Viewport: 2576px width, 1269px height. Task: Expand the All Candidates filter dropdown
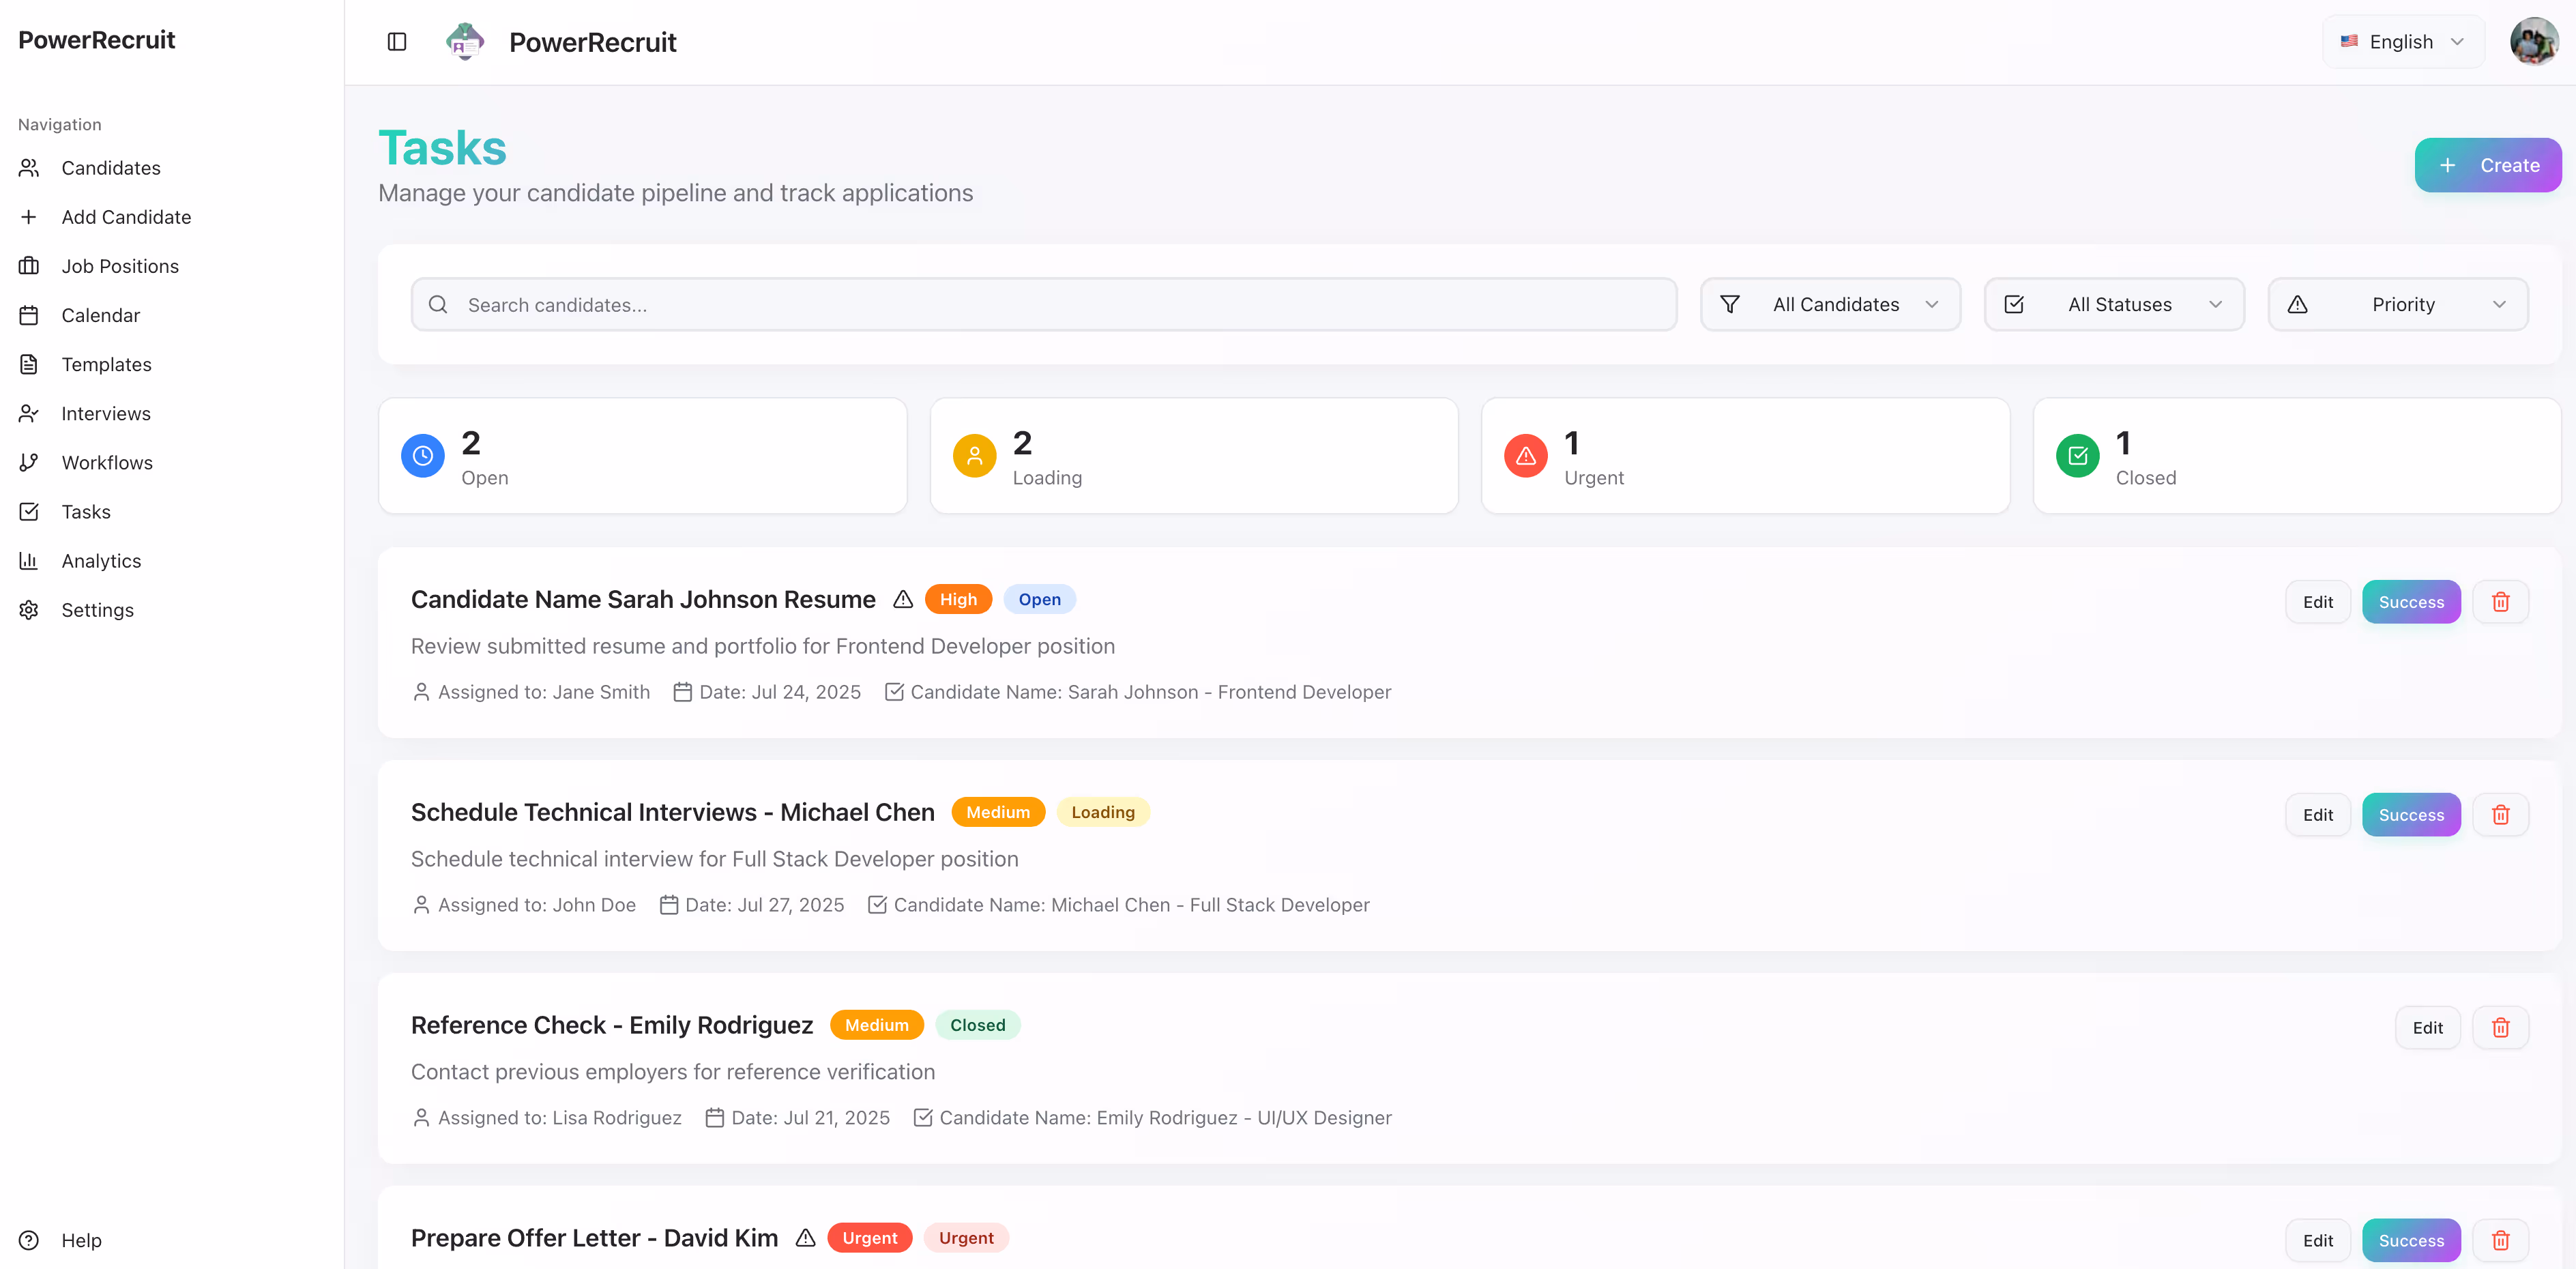(1830, 305)
